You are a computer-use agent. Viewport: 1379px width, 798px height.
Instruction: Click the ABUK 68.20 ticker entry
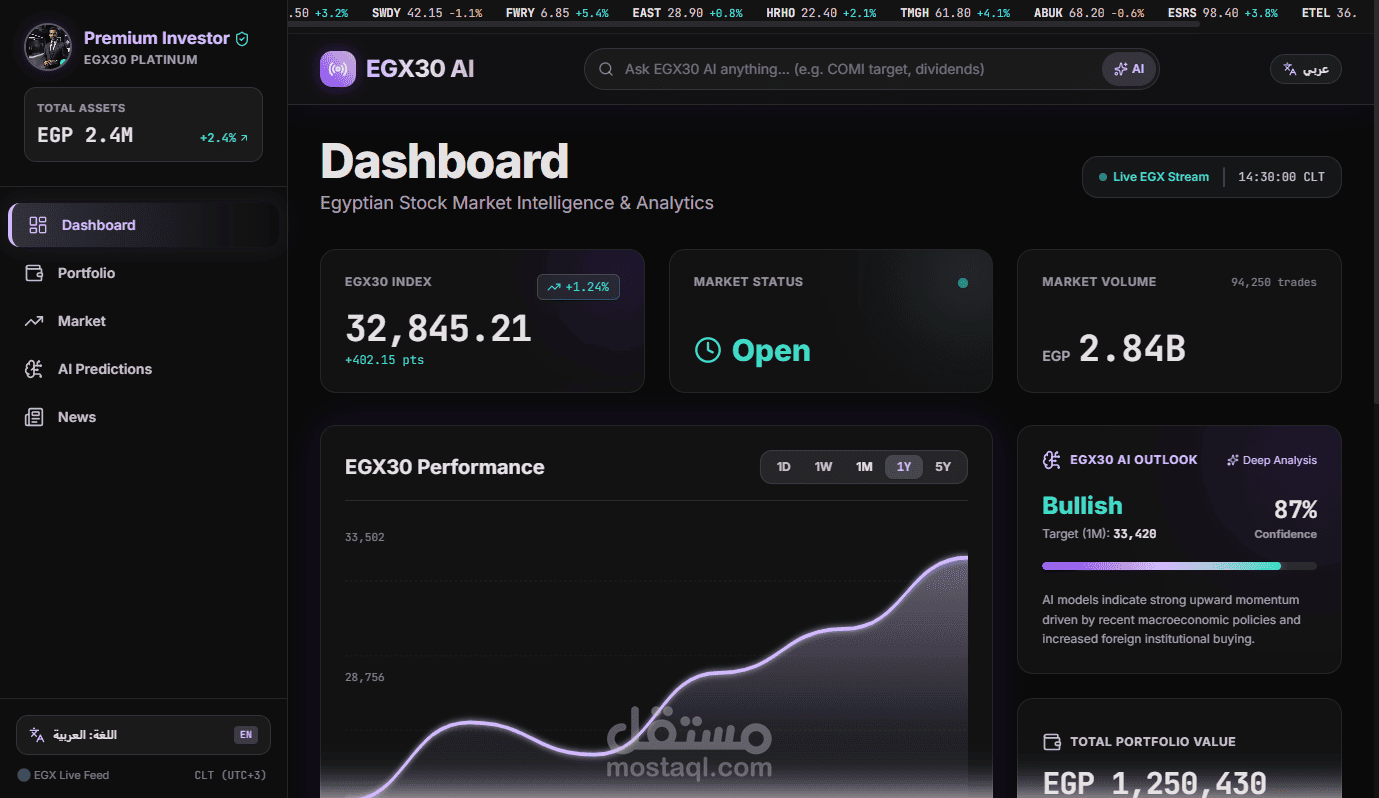1089,13
